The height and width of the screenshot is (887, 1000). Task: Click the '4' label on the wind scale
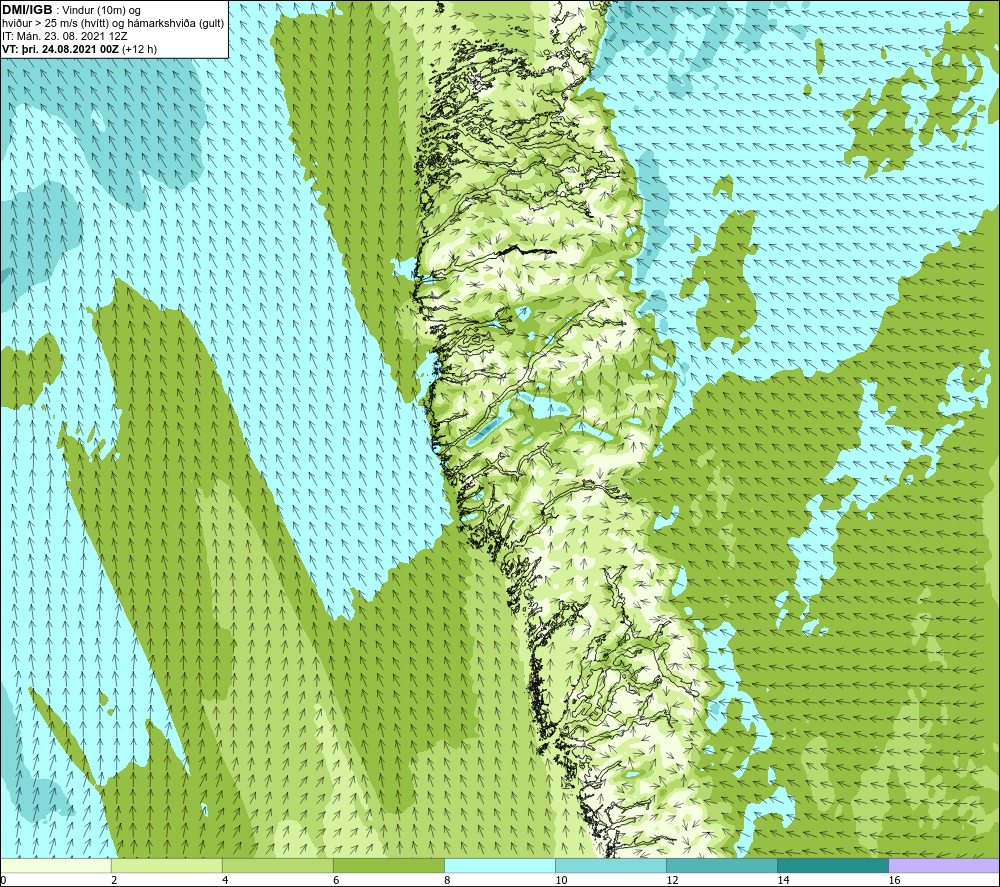point(225,881)
